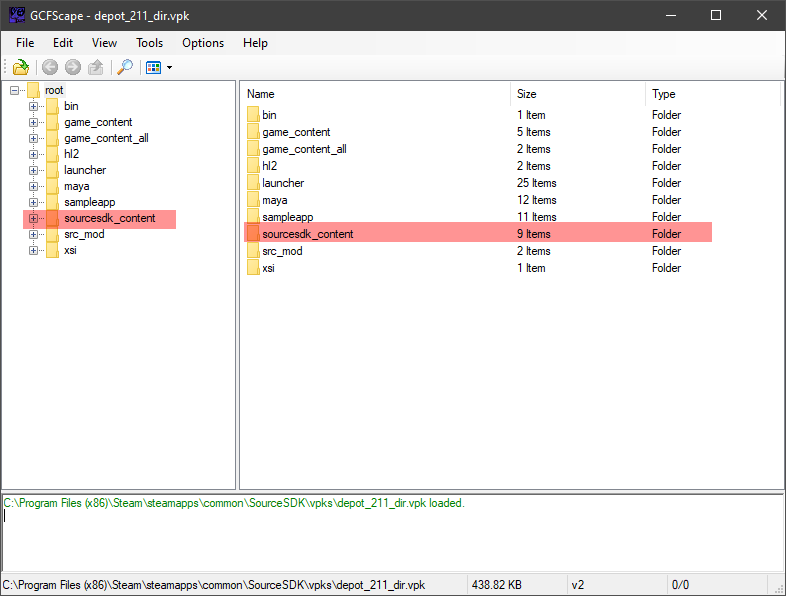The width and height of the screenshot is (786, 596).
Task: Select launcher in the folder tree
Action: (x=85, y=170)
